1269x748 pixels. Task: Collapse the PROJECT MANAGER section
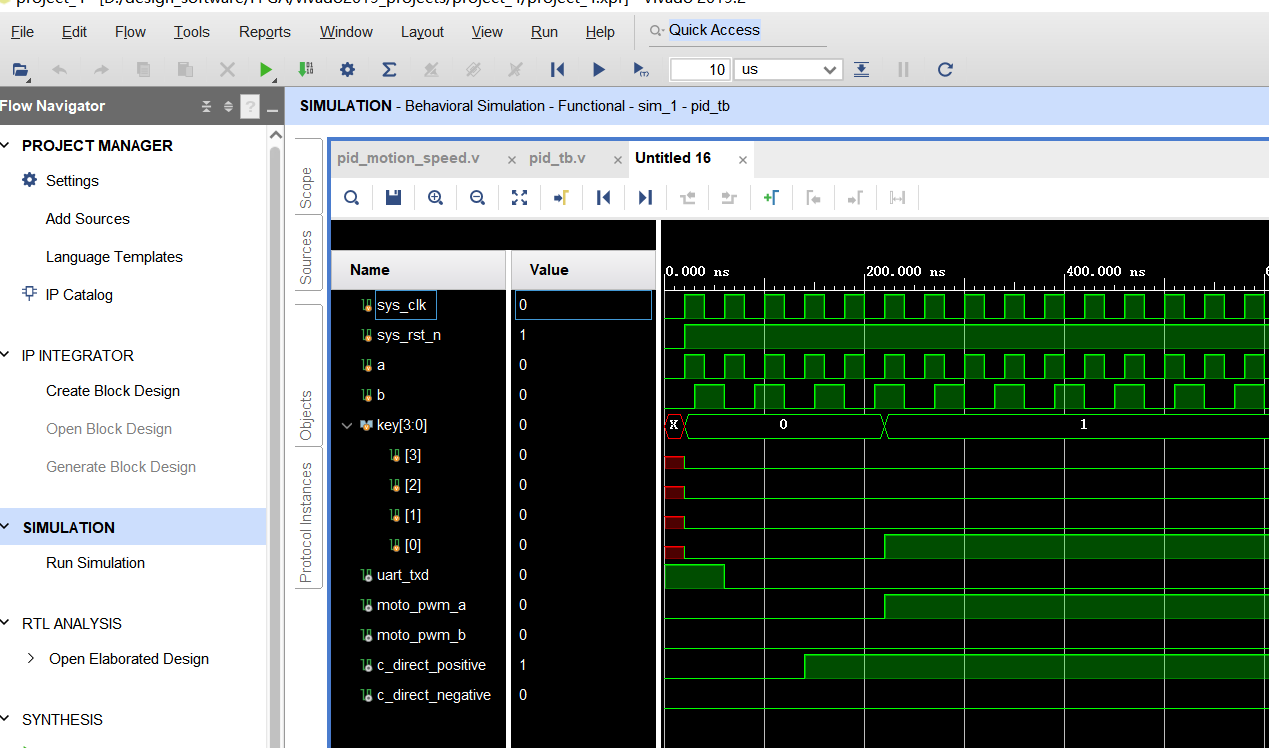6,145
